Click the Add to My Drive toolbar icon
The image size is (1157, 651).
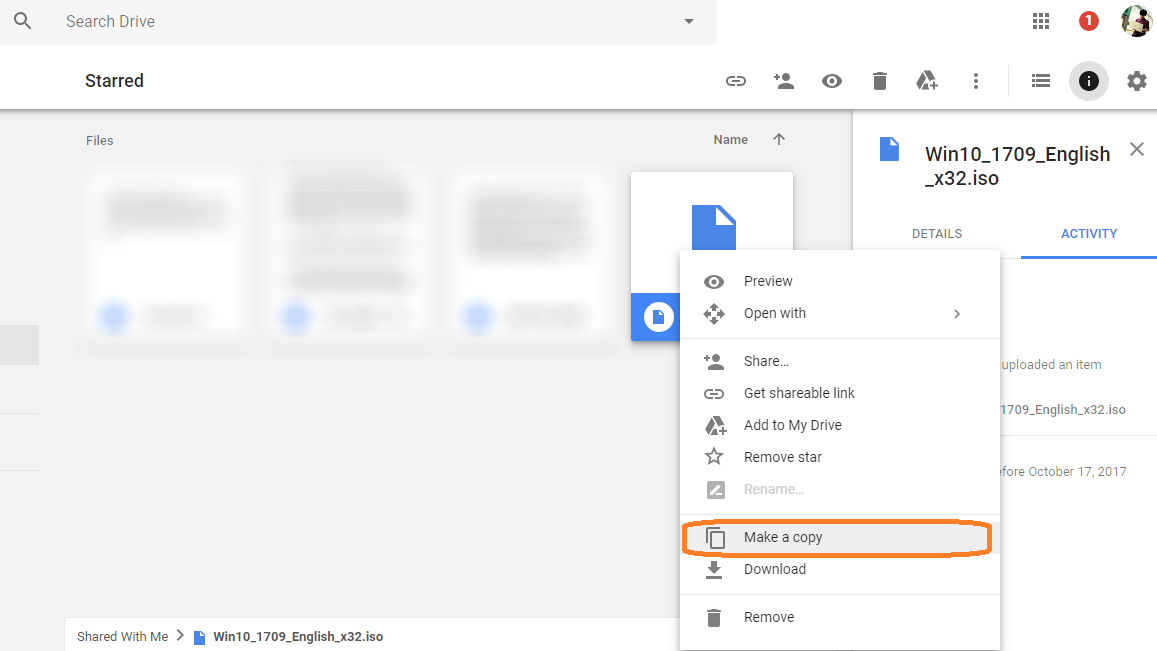(927, 81)
